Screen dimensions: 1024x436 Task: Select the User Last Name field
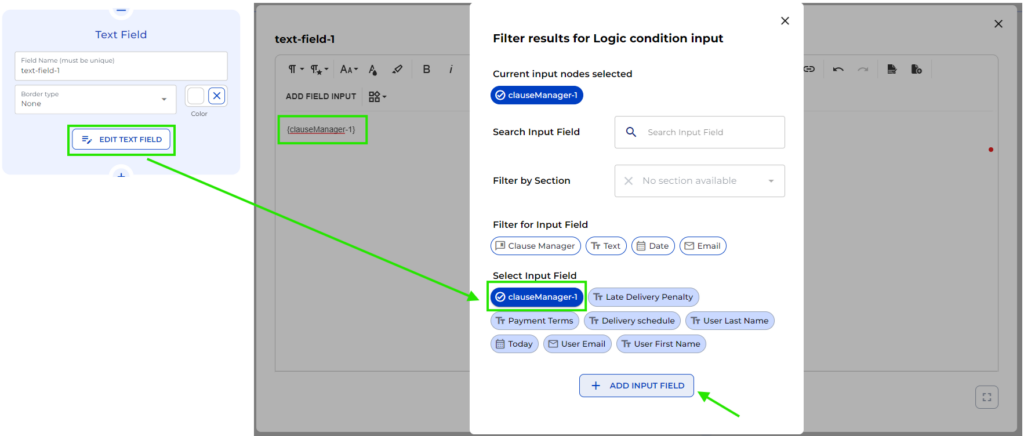click(x=730, y=320)
